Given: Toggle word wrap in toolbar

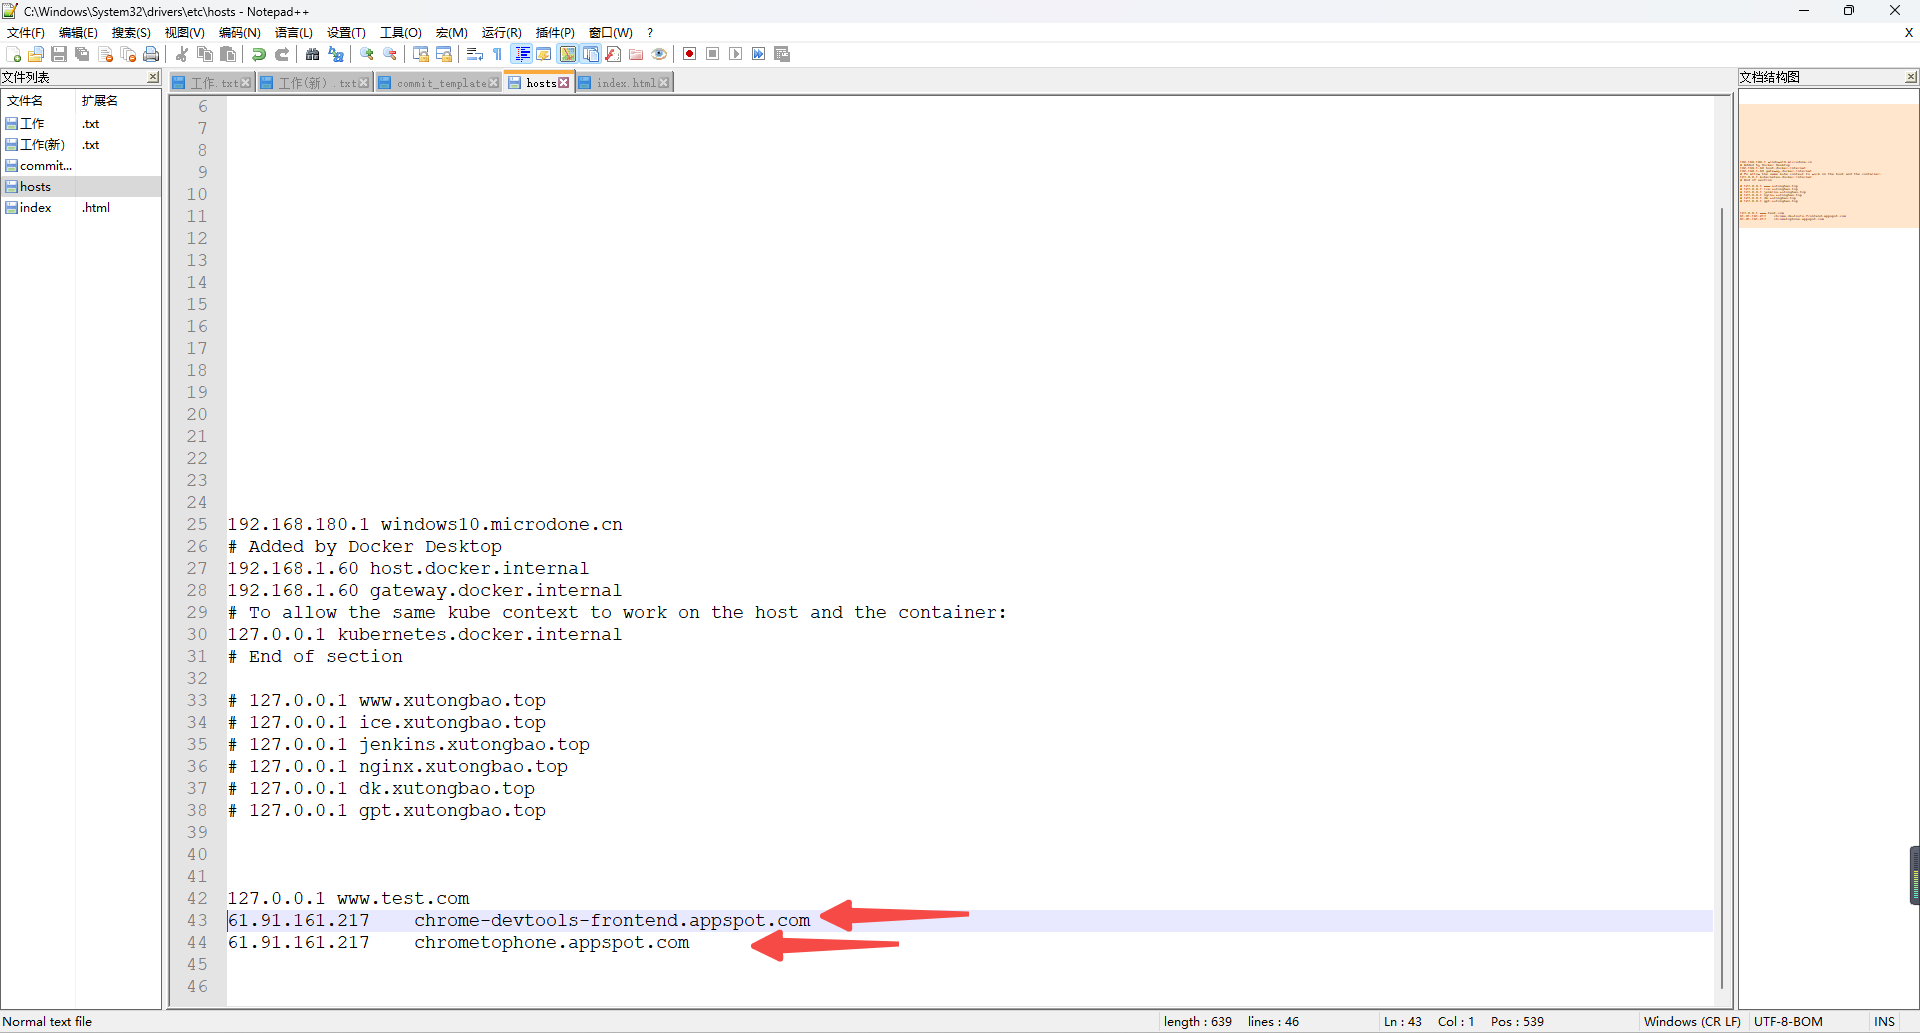Looking at the screenshot, I should tap(475, 54).
